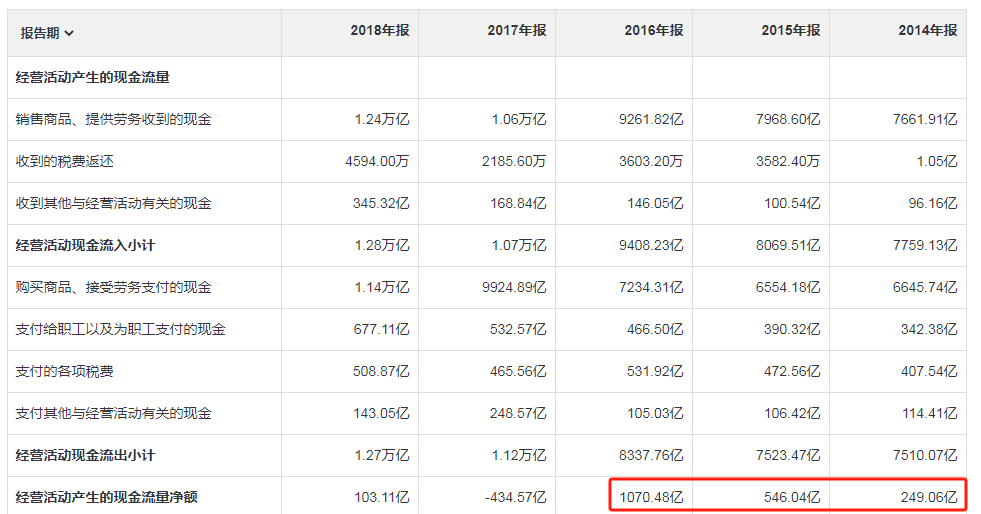Select 支付给职工以及为职工支付的现金 row label

pyautogui.click(x=120, y=329)
